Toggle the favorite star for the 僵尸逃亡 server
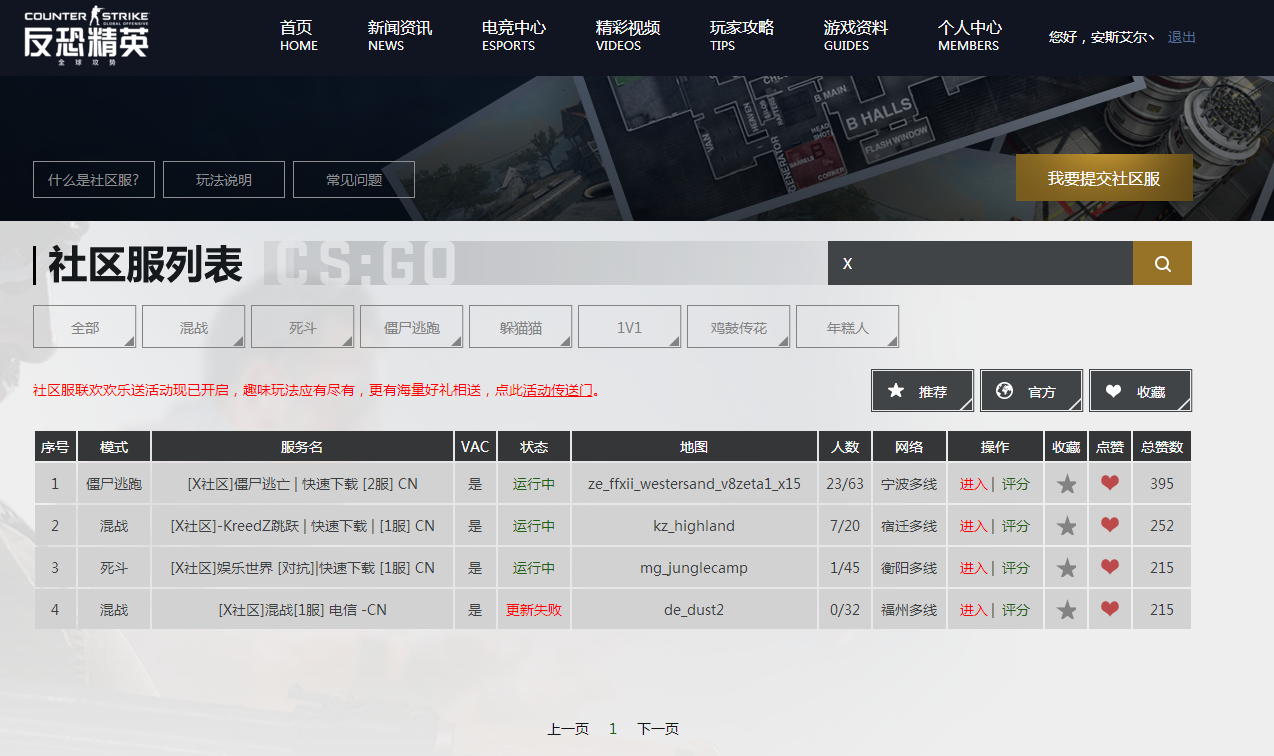 (1066, 483)
